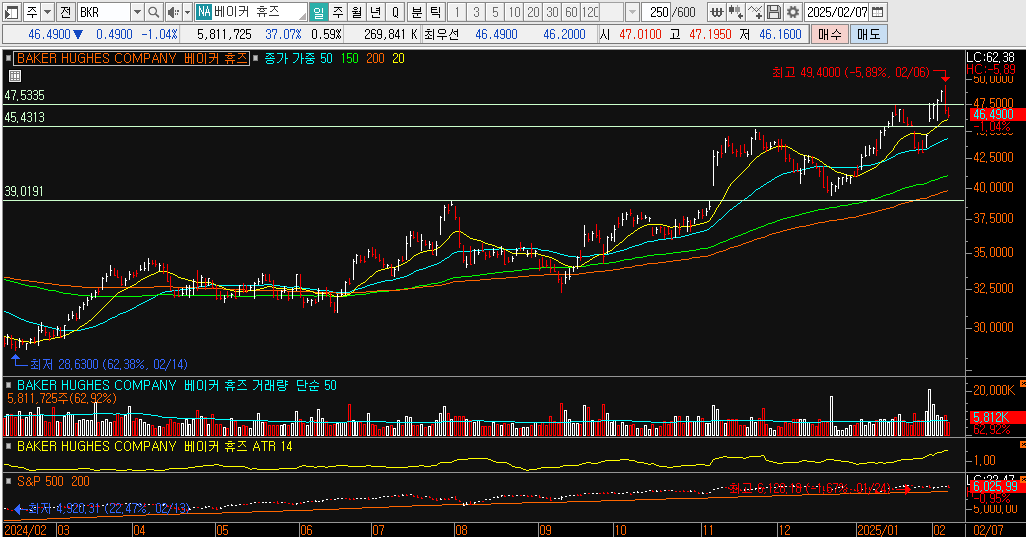The width and height of the screenshot is (1026, 537).
Task: Select the 1 minute interval button
Action: (x=457, y=12)
